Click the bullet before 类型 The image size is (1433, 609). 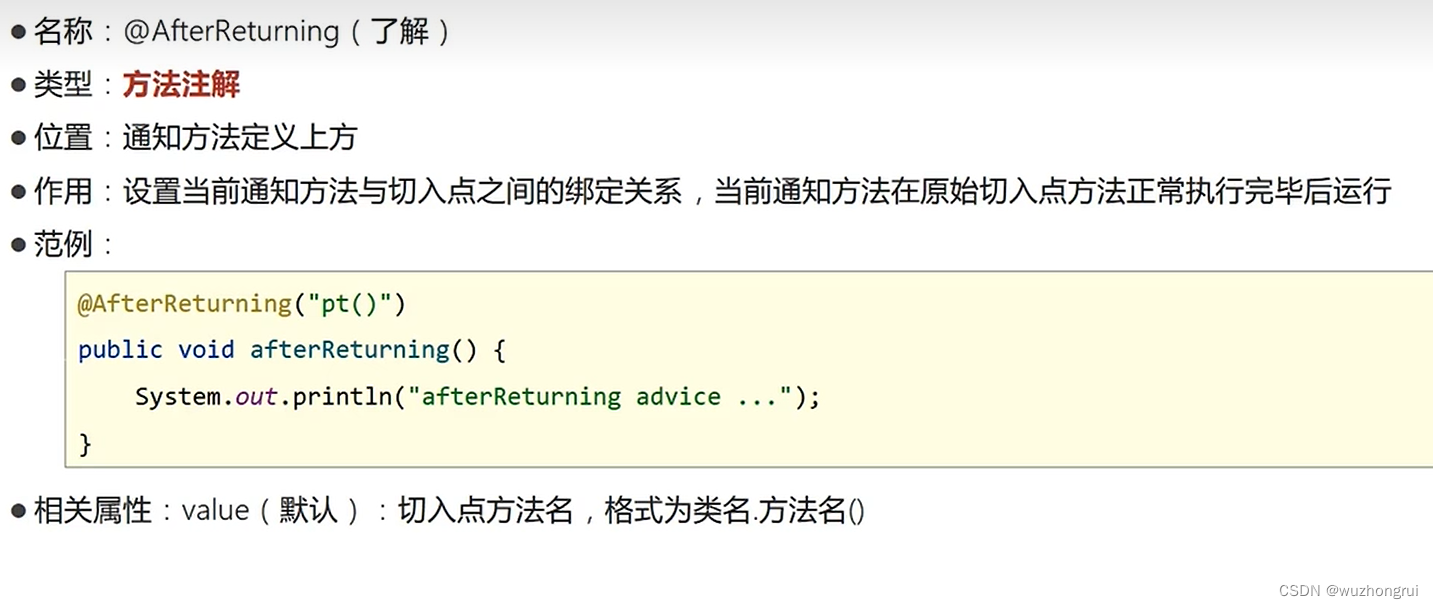coord(18,85)
